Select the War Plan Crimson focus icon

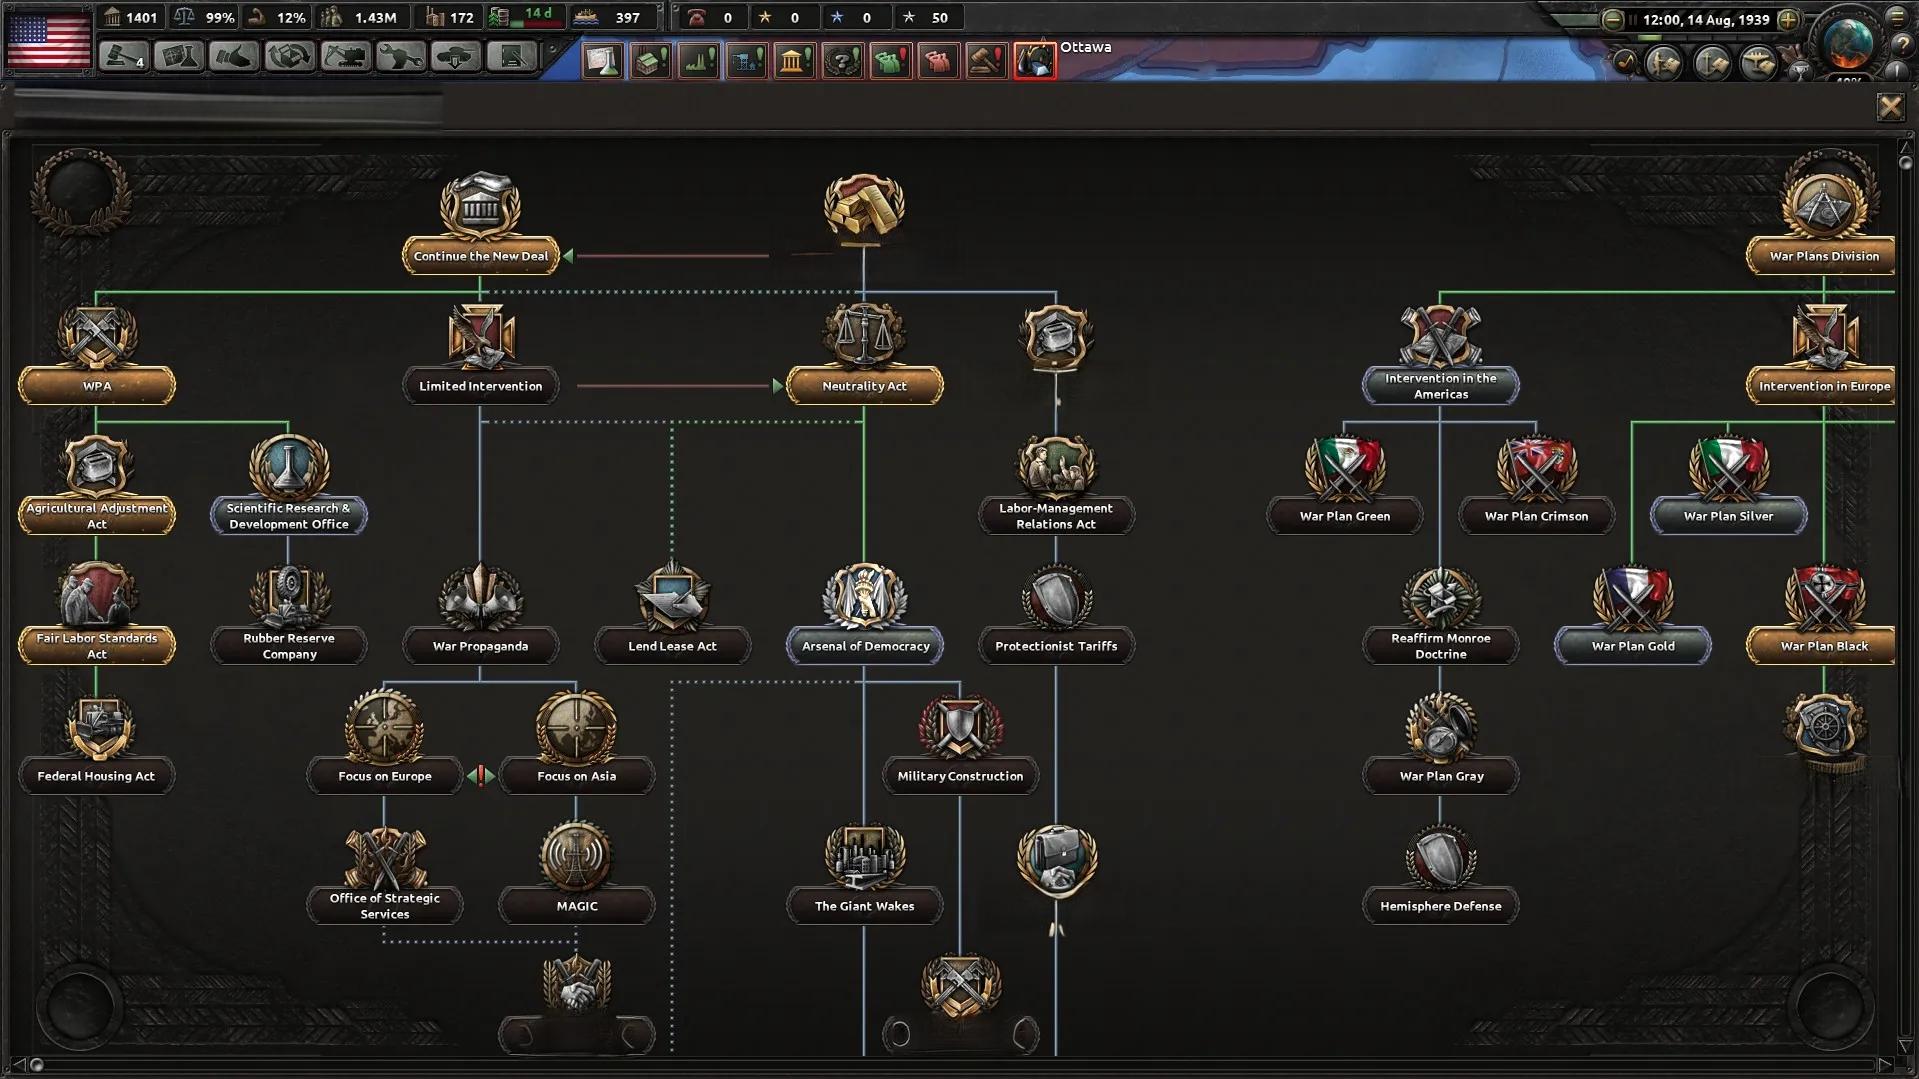click(1536, 468)
